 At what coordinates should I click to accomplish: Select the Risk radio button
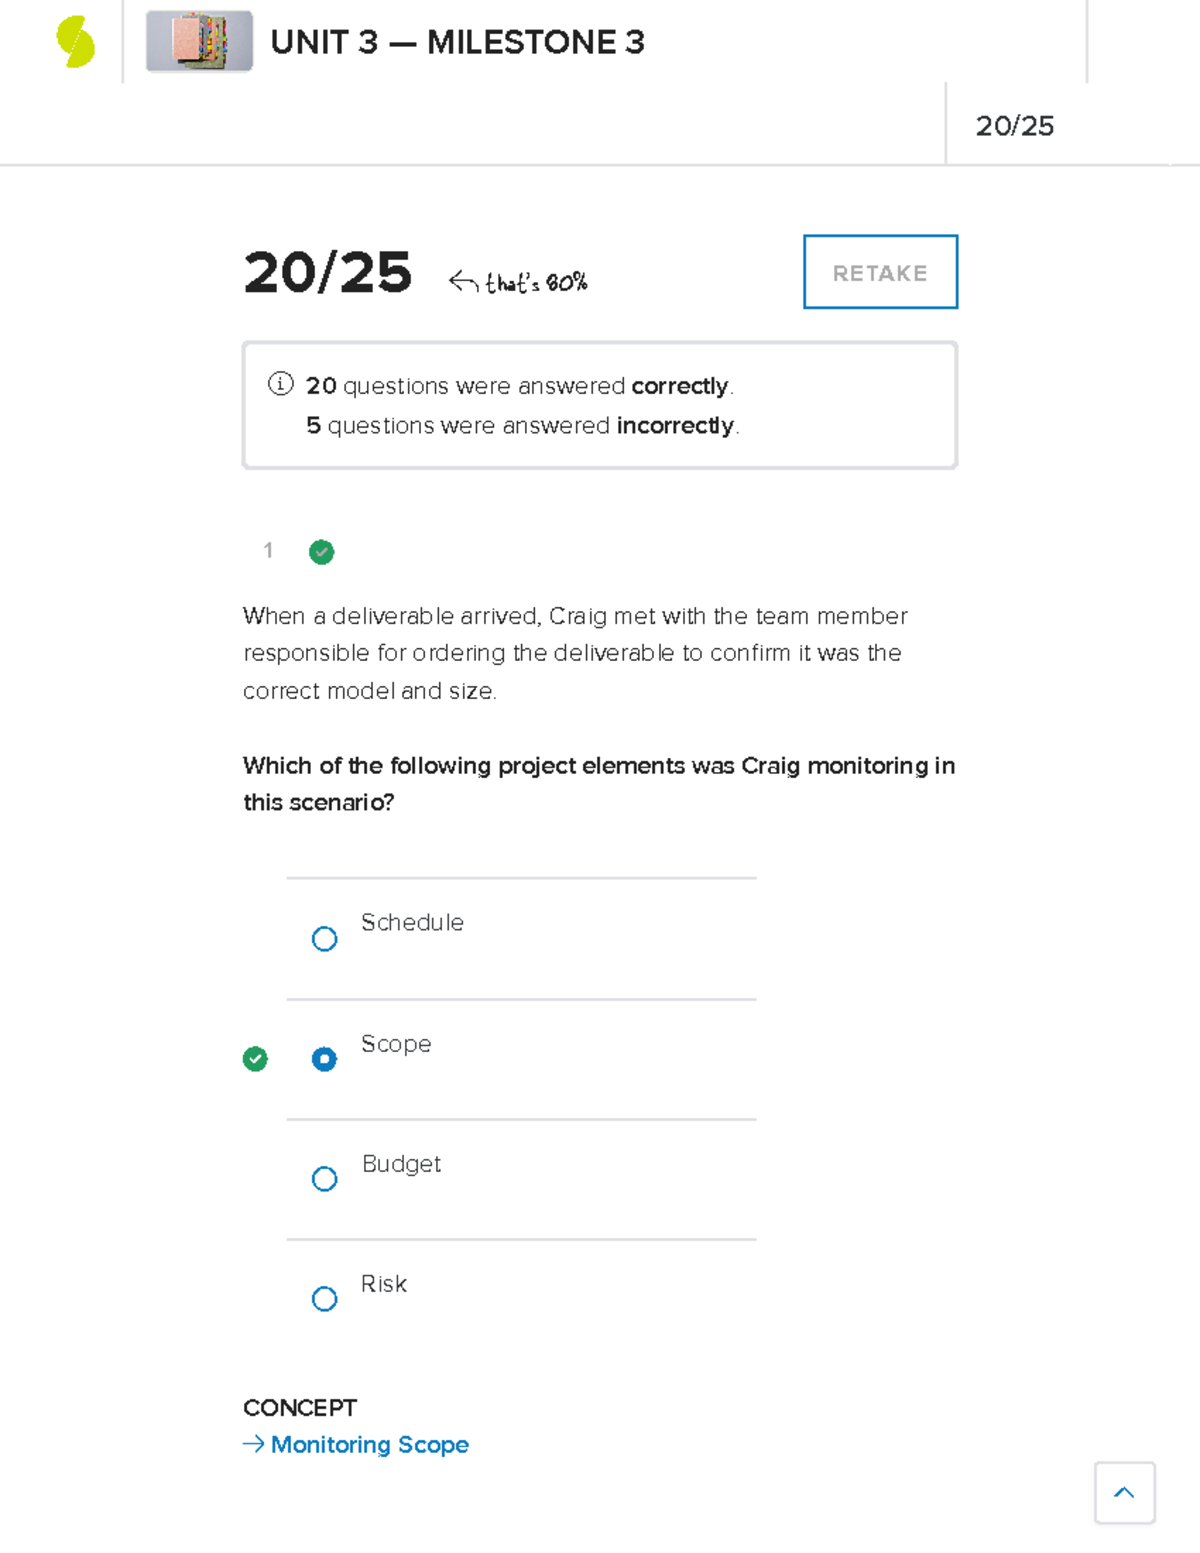pos(324,1299)
